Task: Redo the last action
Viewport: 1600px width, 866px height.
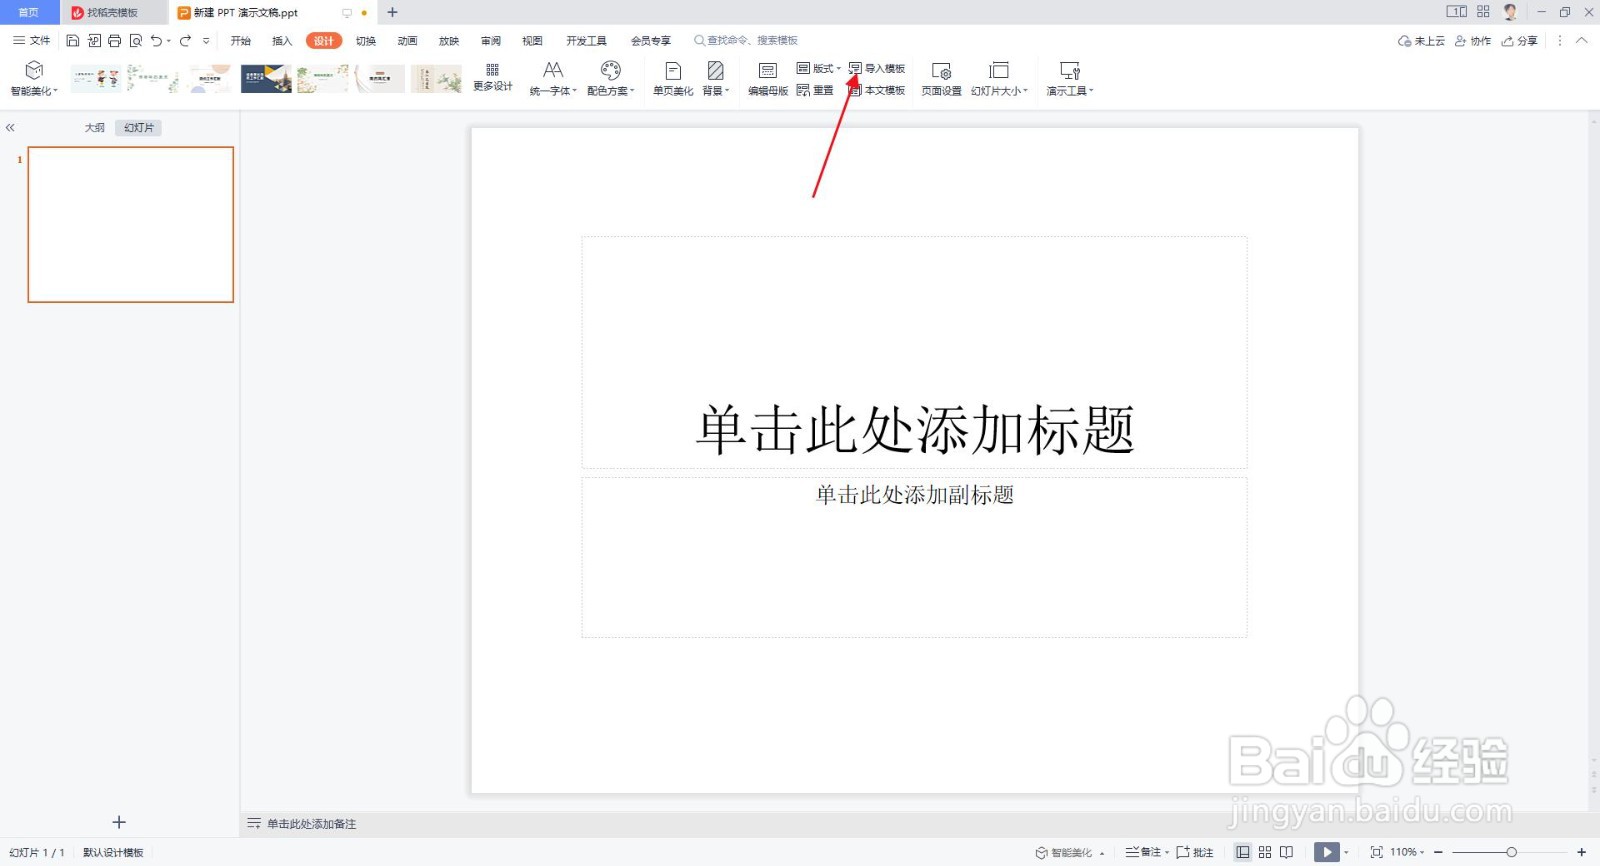Action: (x=185, y=41)
